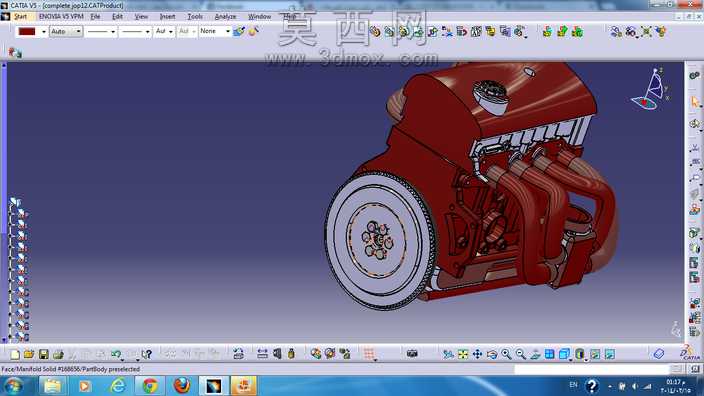
Task: Click the What's This help cursor icon
Action: [x=146, y=354]
